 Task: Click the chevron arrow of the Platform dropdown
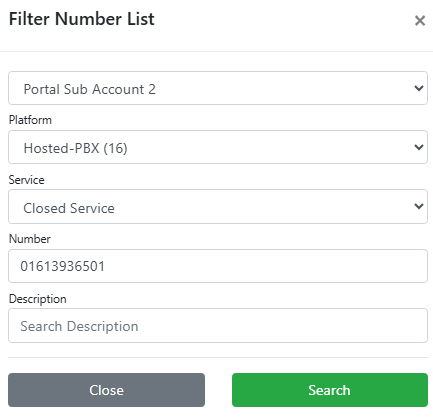[419, 147]
